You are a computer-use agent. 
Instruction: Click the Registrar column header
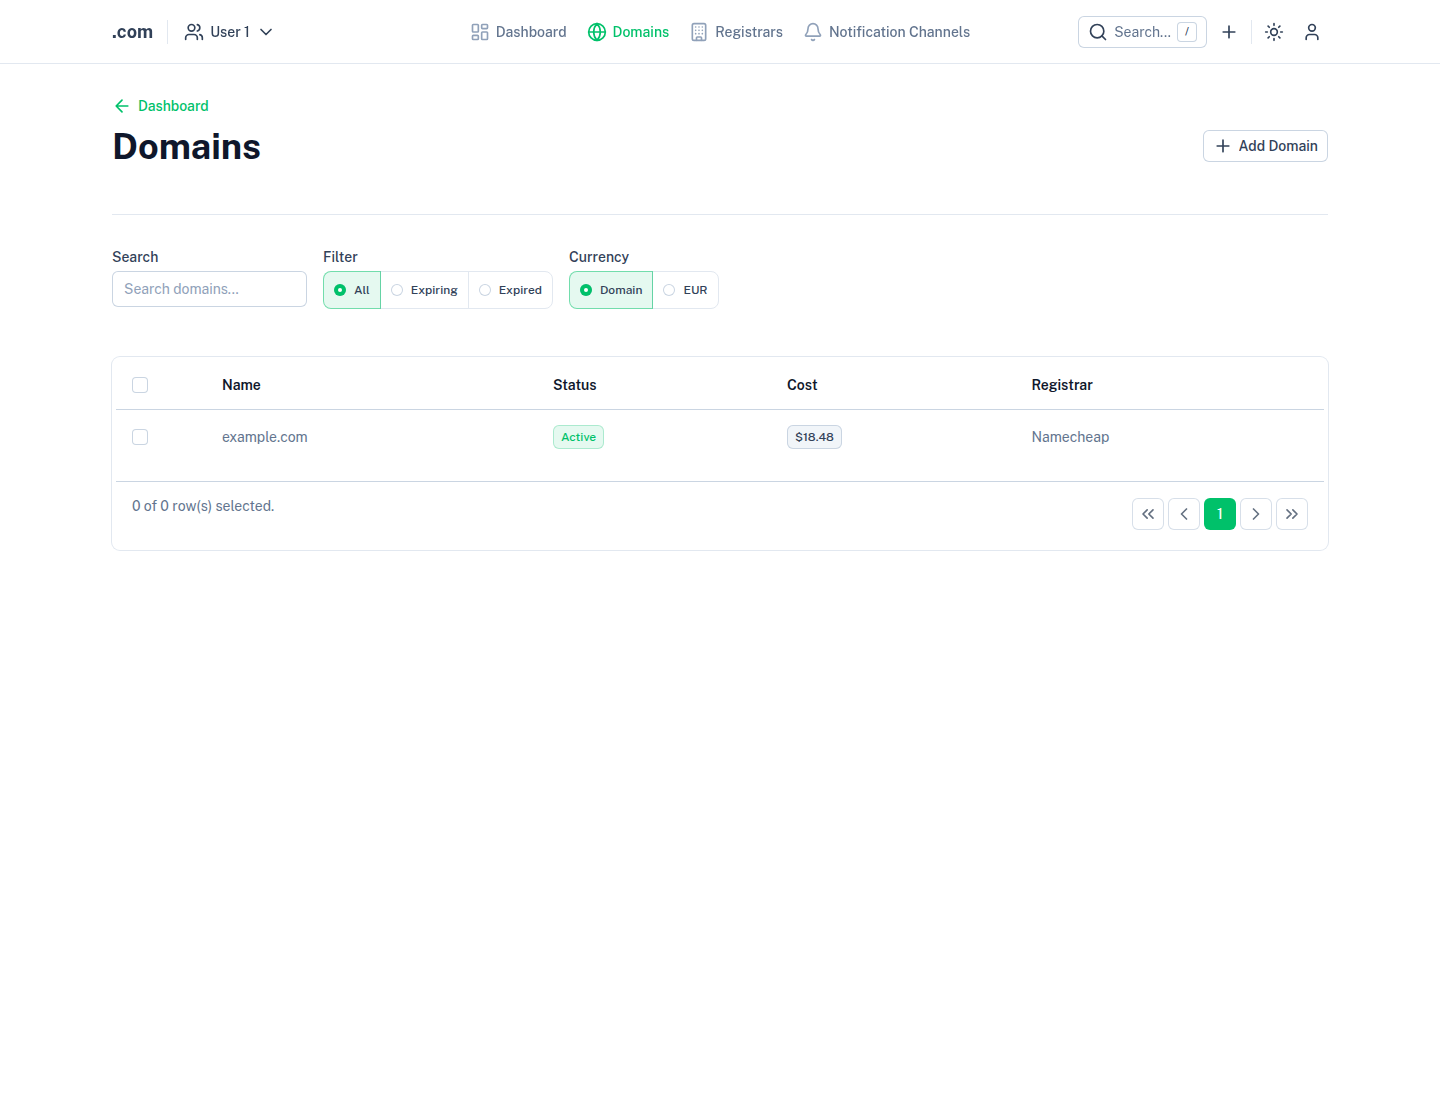click(x=1062, y=385)
